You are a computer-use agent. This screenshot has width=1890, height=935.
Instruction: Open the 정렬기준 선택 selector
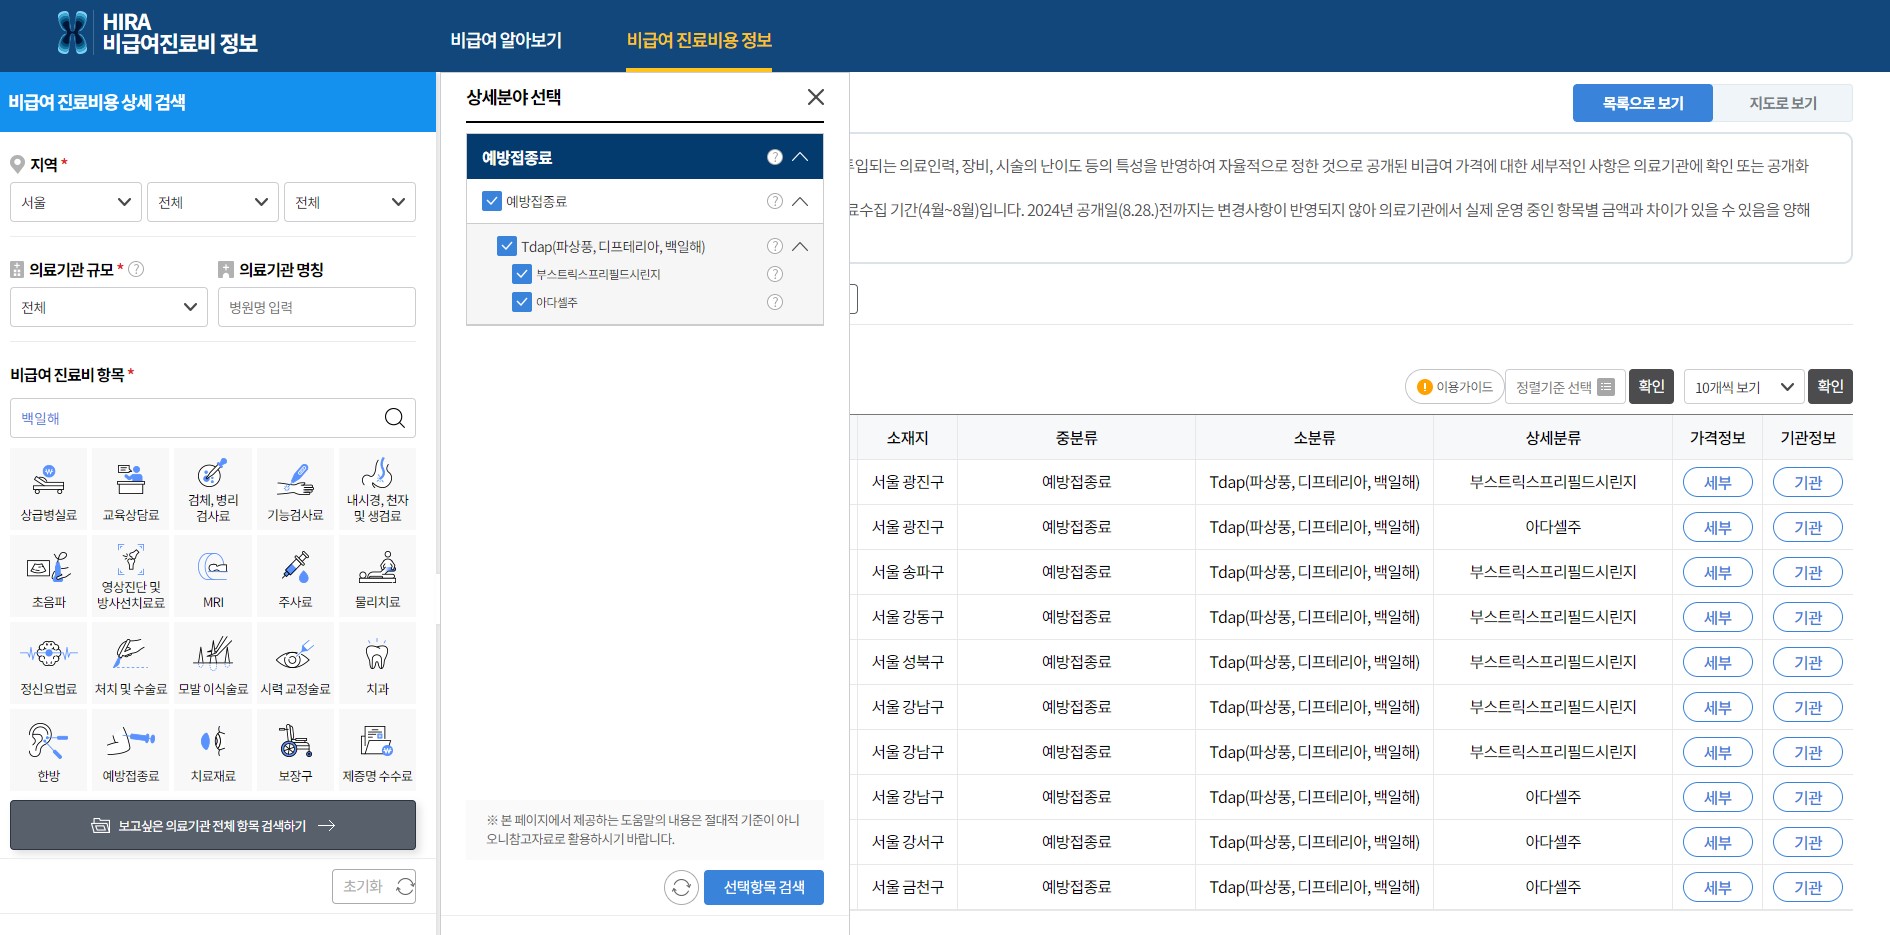tap(1565, 387)
